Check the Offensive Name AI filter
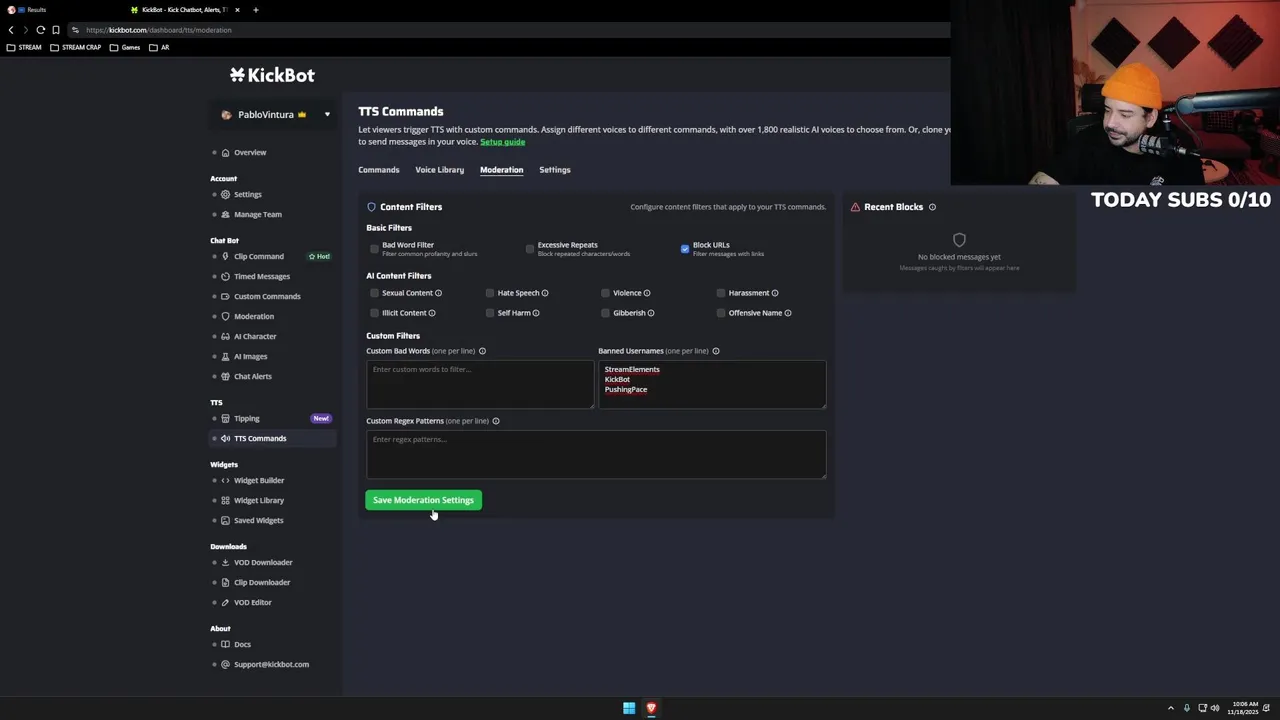This screenshot has height=720, width=1280. tap(721, 313)
